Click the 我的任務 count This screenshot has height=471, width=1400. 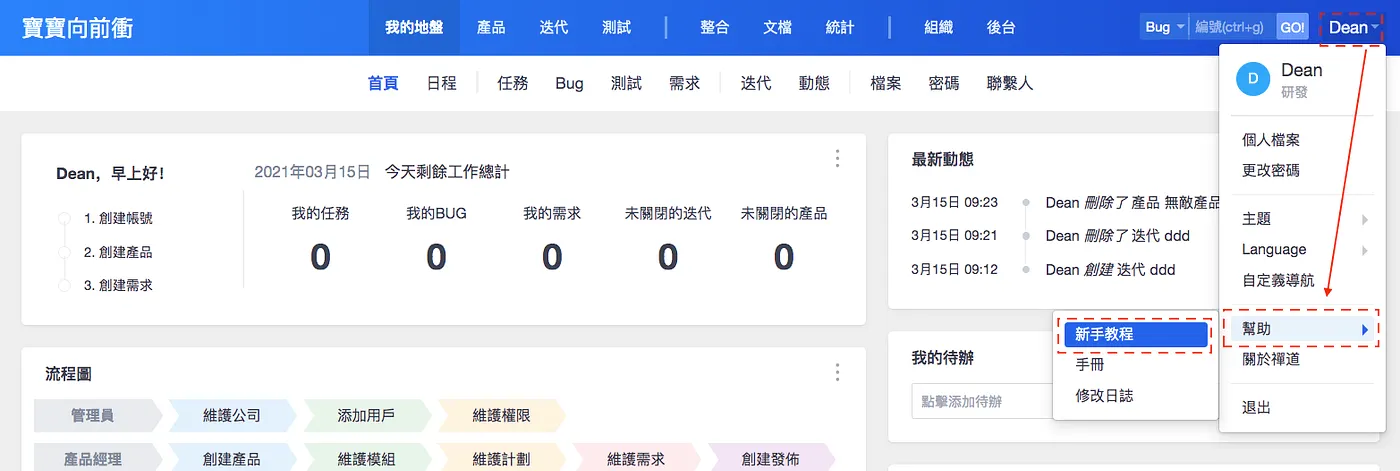pyautogui.click(x=320, y=257)
